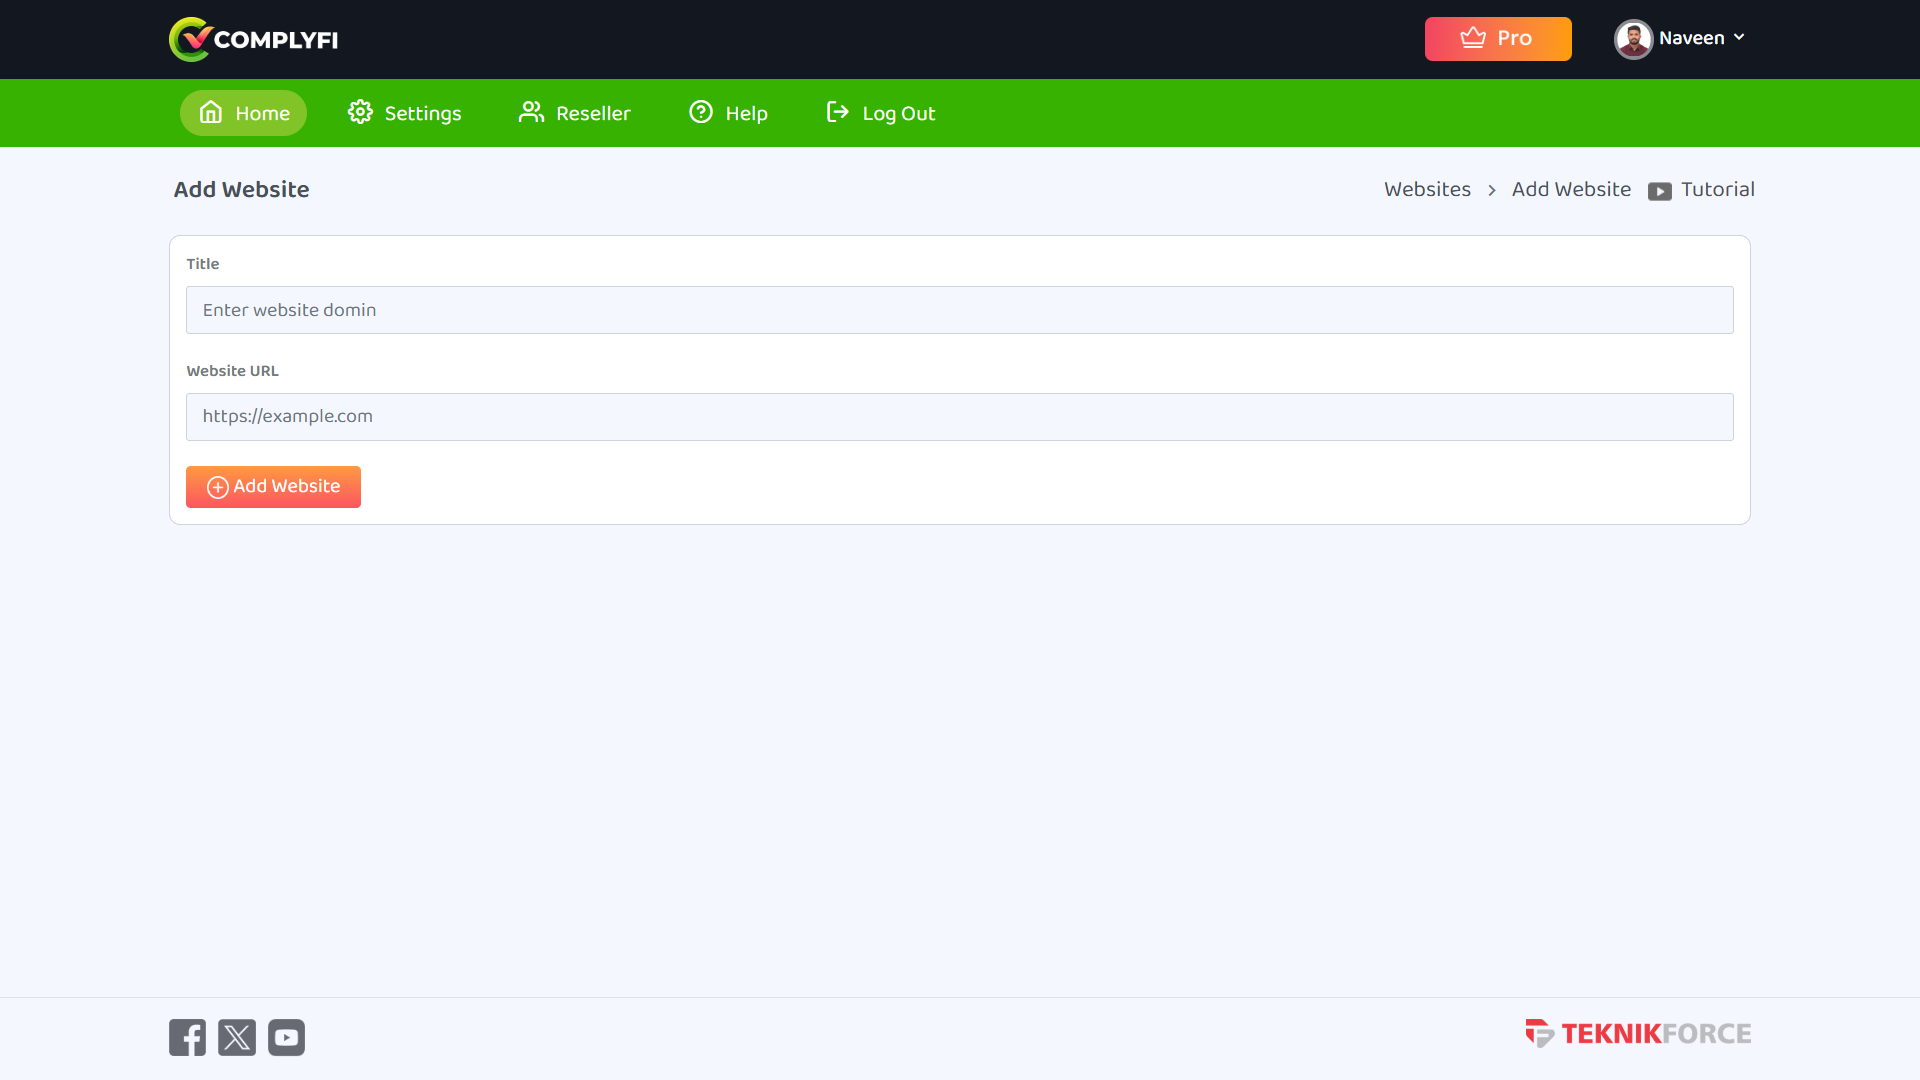
Task: Open the YouTube footer icon
Action: (286, 1038)
